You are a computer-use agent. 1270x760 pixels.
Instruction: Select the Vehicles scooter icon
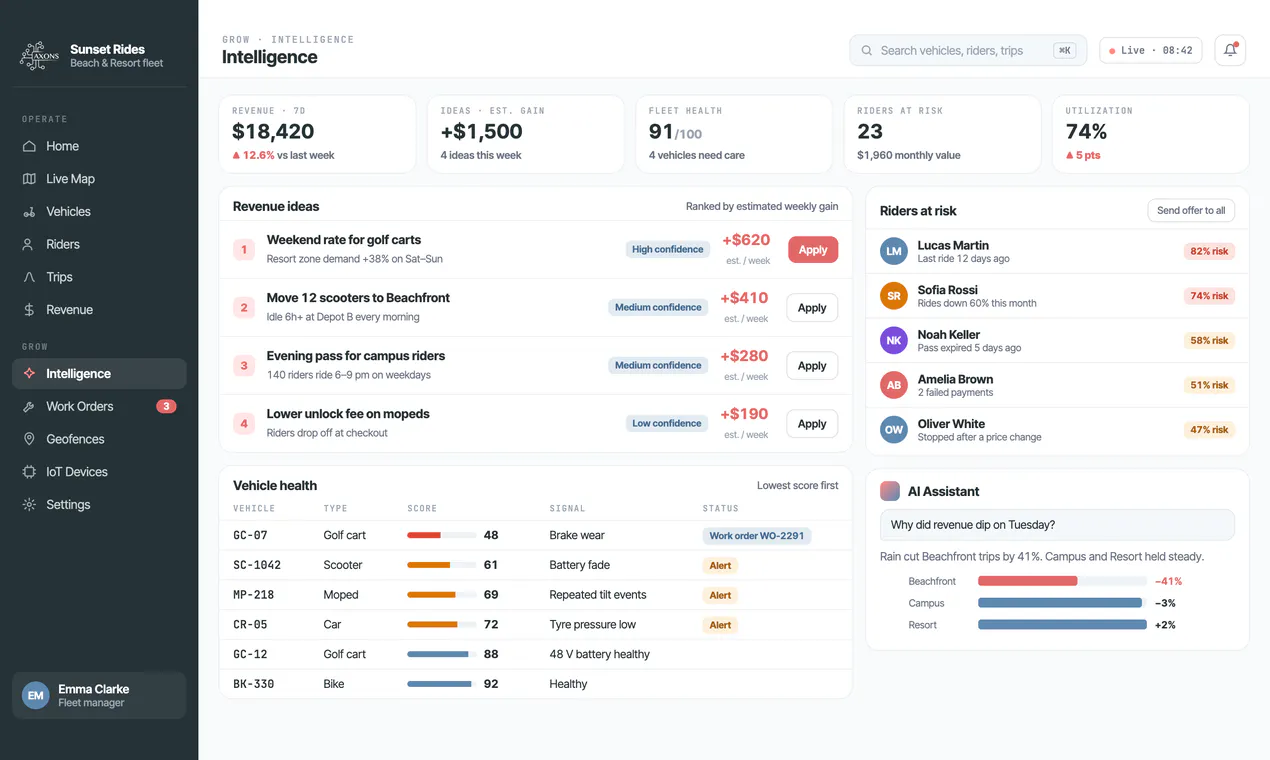coord(29,212)
